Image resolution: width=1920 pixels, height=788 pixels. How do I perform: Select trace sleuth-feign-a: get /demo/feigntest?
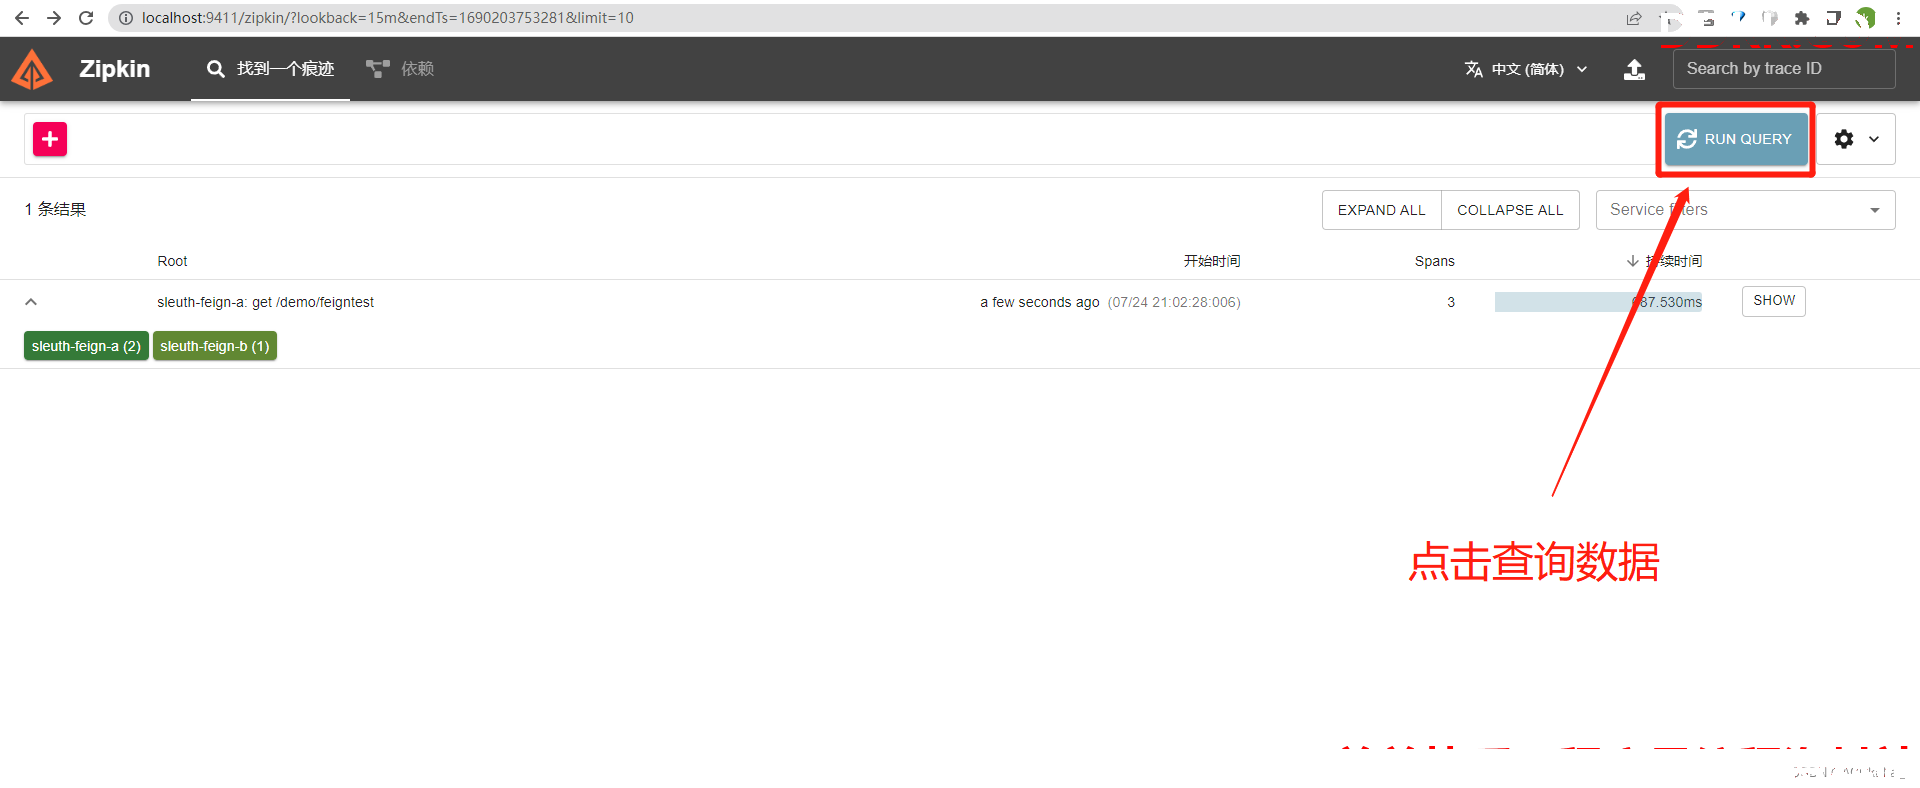click(x=265, y=302)
